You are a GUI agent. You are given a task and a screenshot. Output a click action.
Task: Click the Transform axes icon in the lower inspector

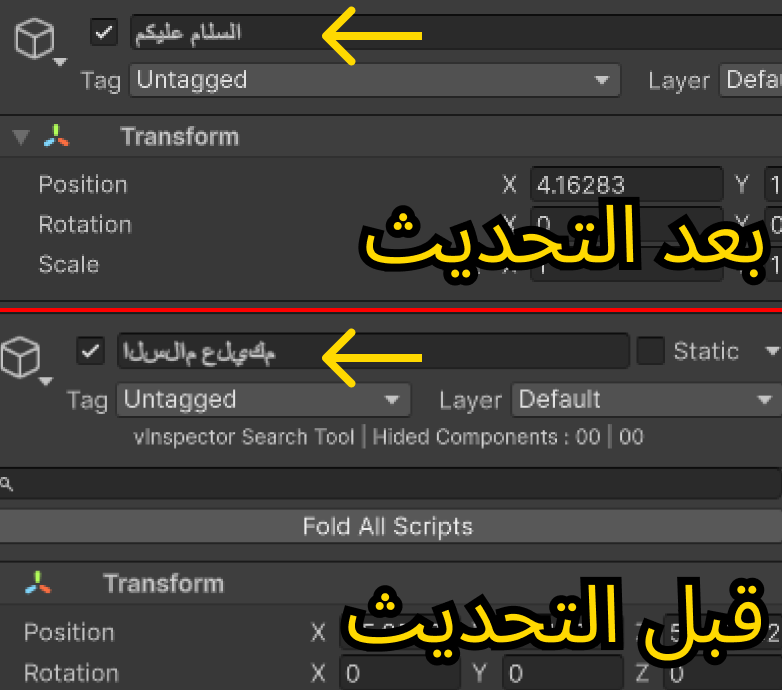(x=38, y=583)
